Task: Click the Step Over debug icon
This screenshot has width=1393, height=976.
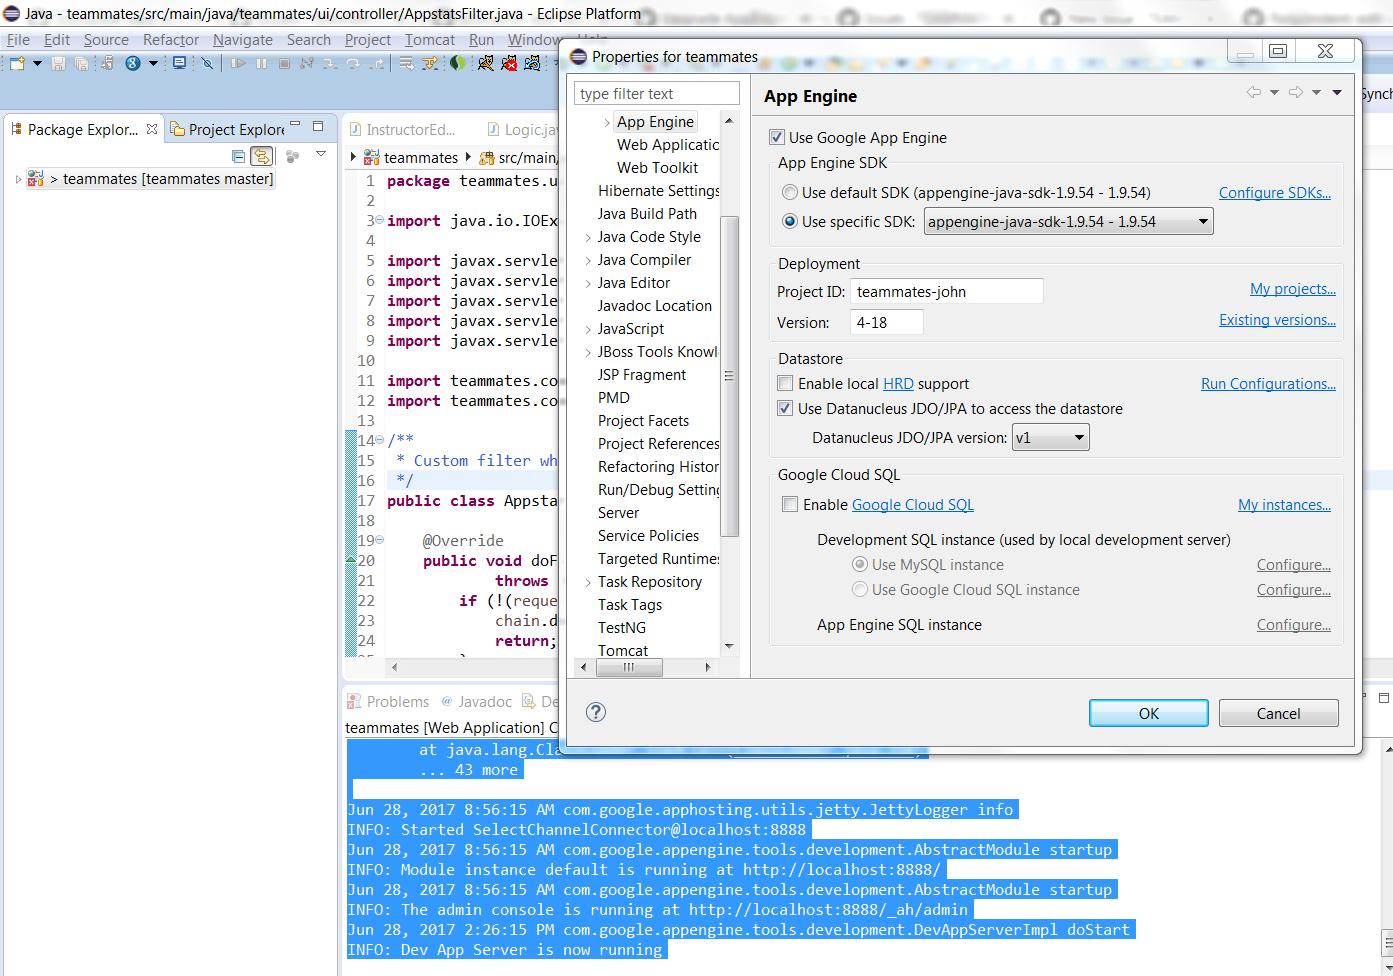Action: pyautogui.click(x=353, y=63)
